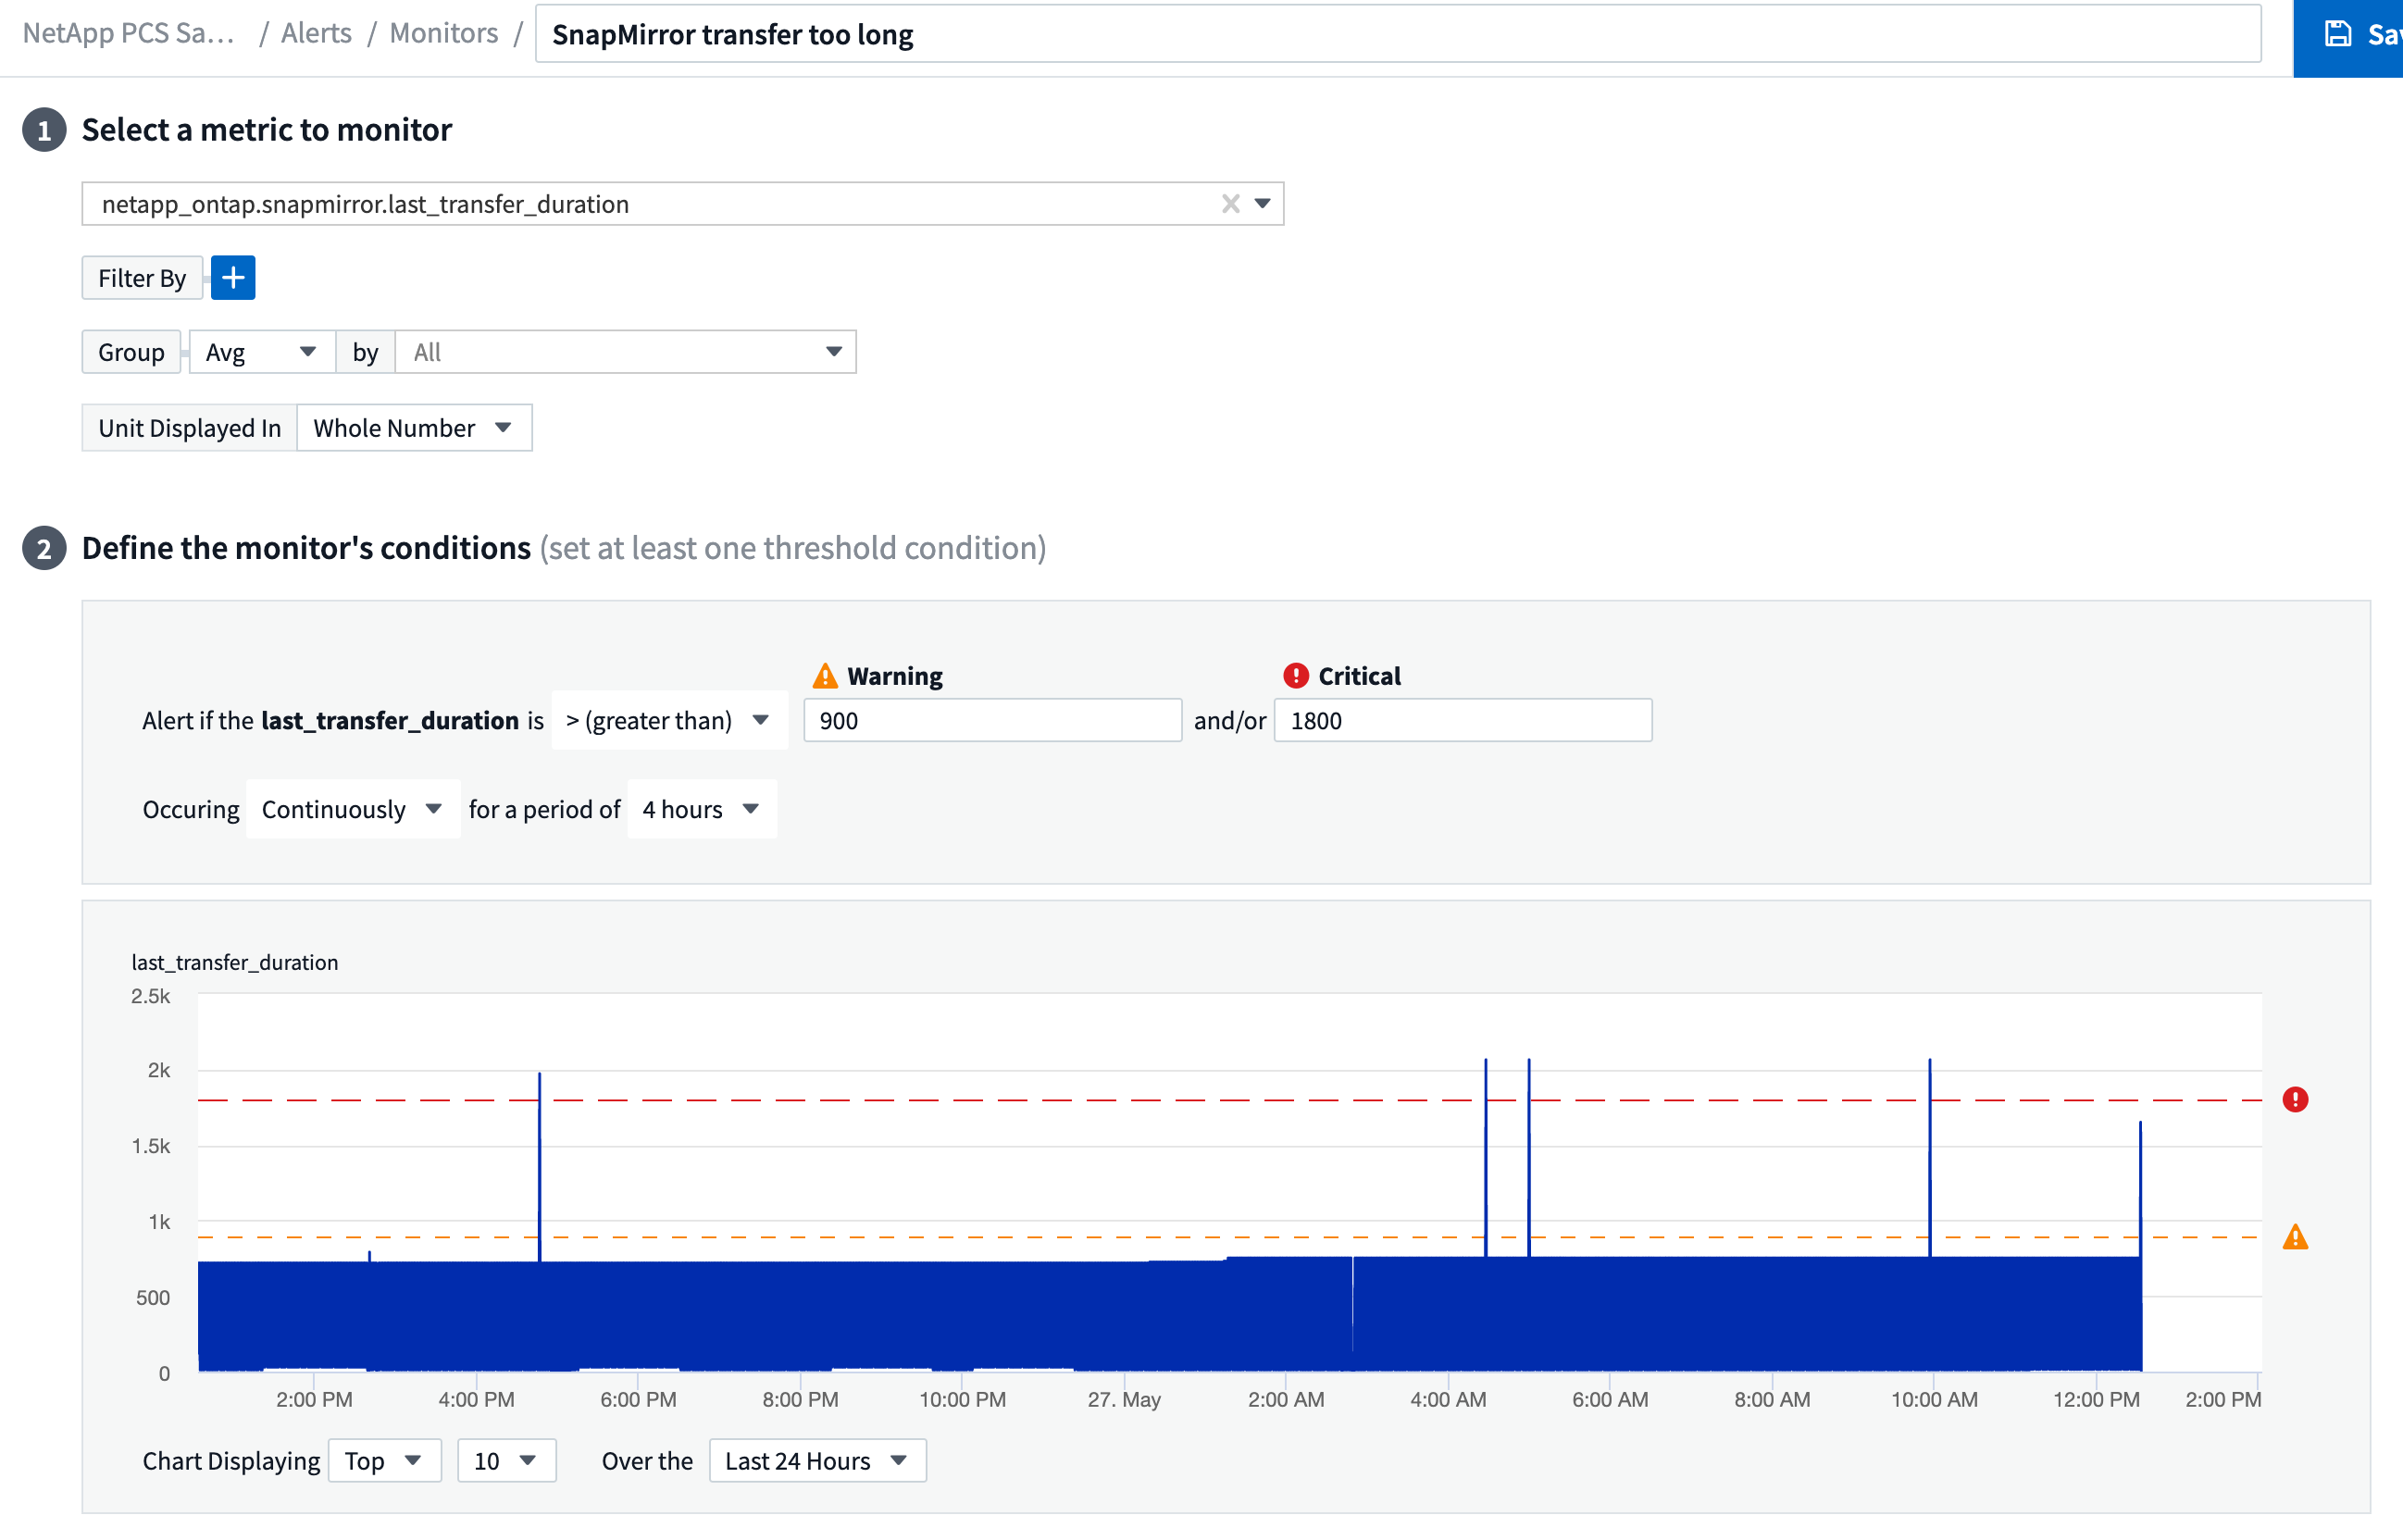Open the Last 24 Hours dropdown
The height and width of the screenshot is (1540, 2403).
click(x=898, y=1460)
